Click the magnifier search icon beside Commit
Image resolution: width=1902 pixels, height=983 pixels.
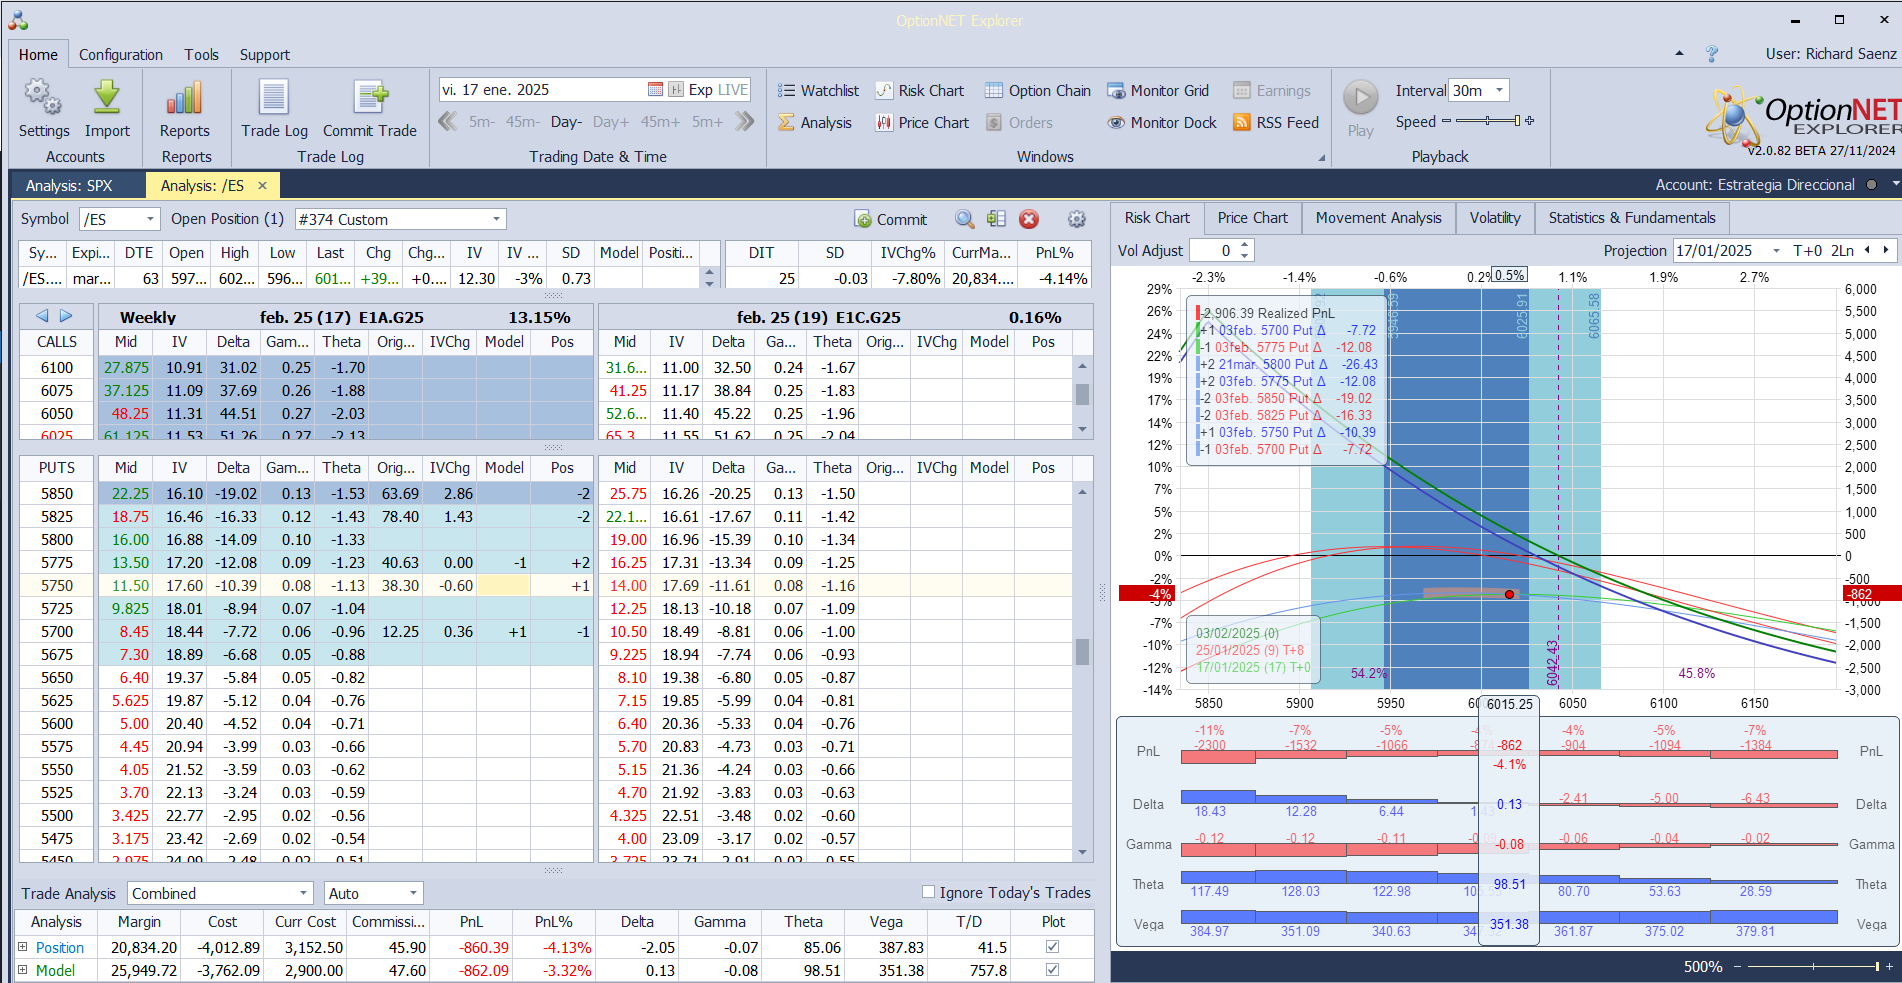964,220
